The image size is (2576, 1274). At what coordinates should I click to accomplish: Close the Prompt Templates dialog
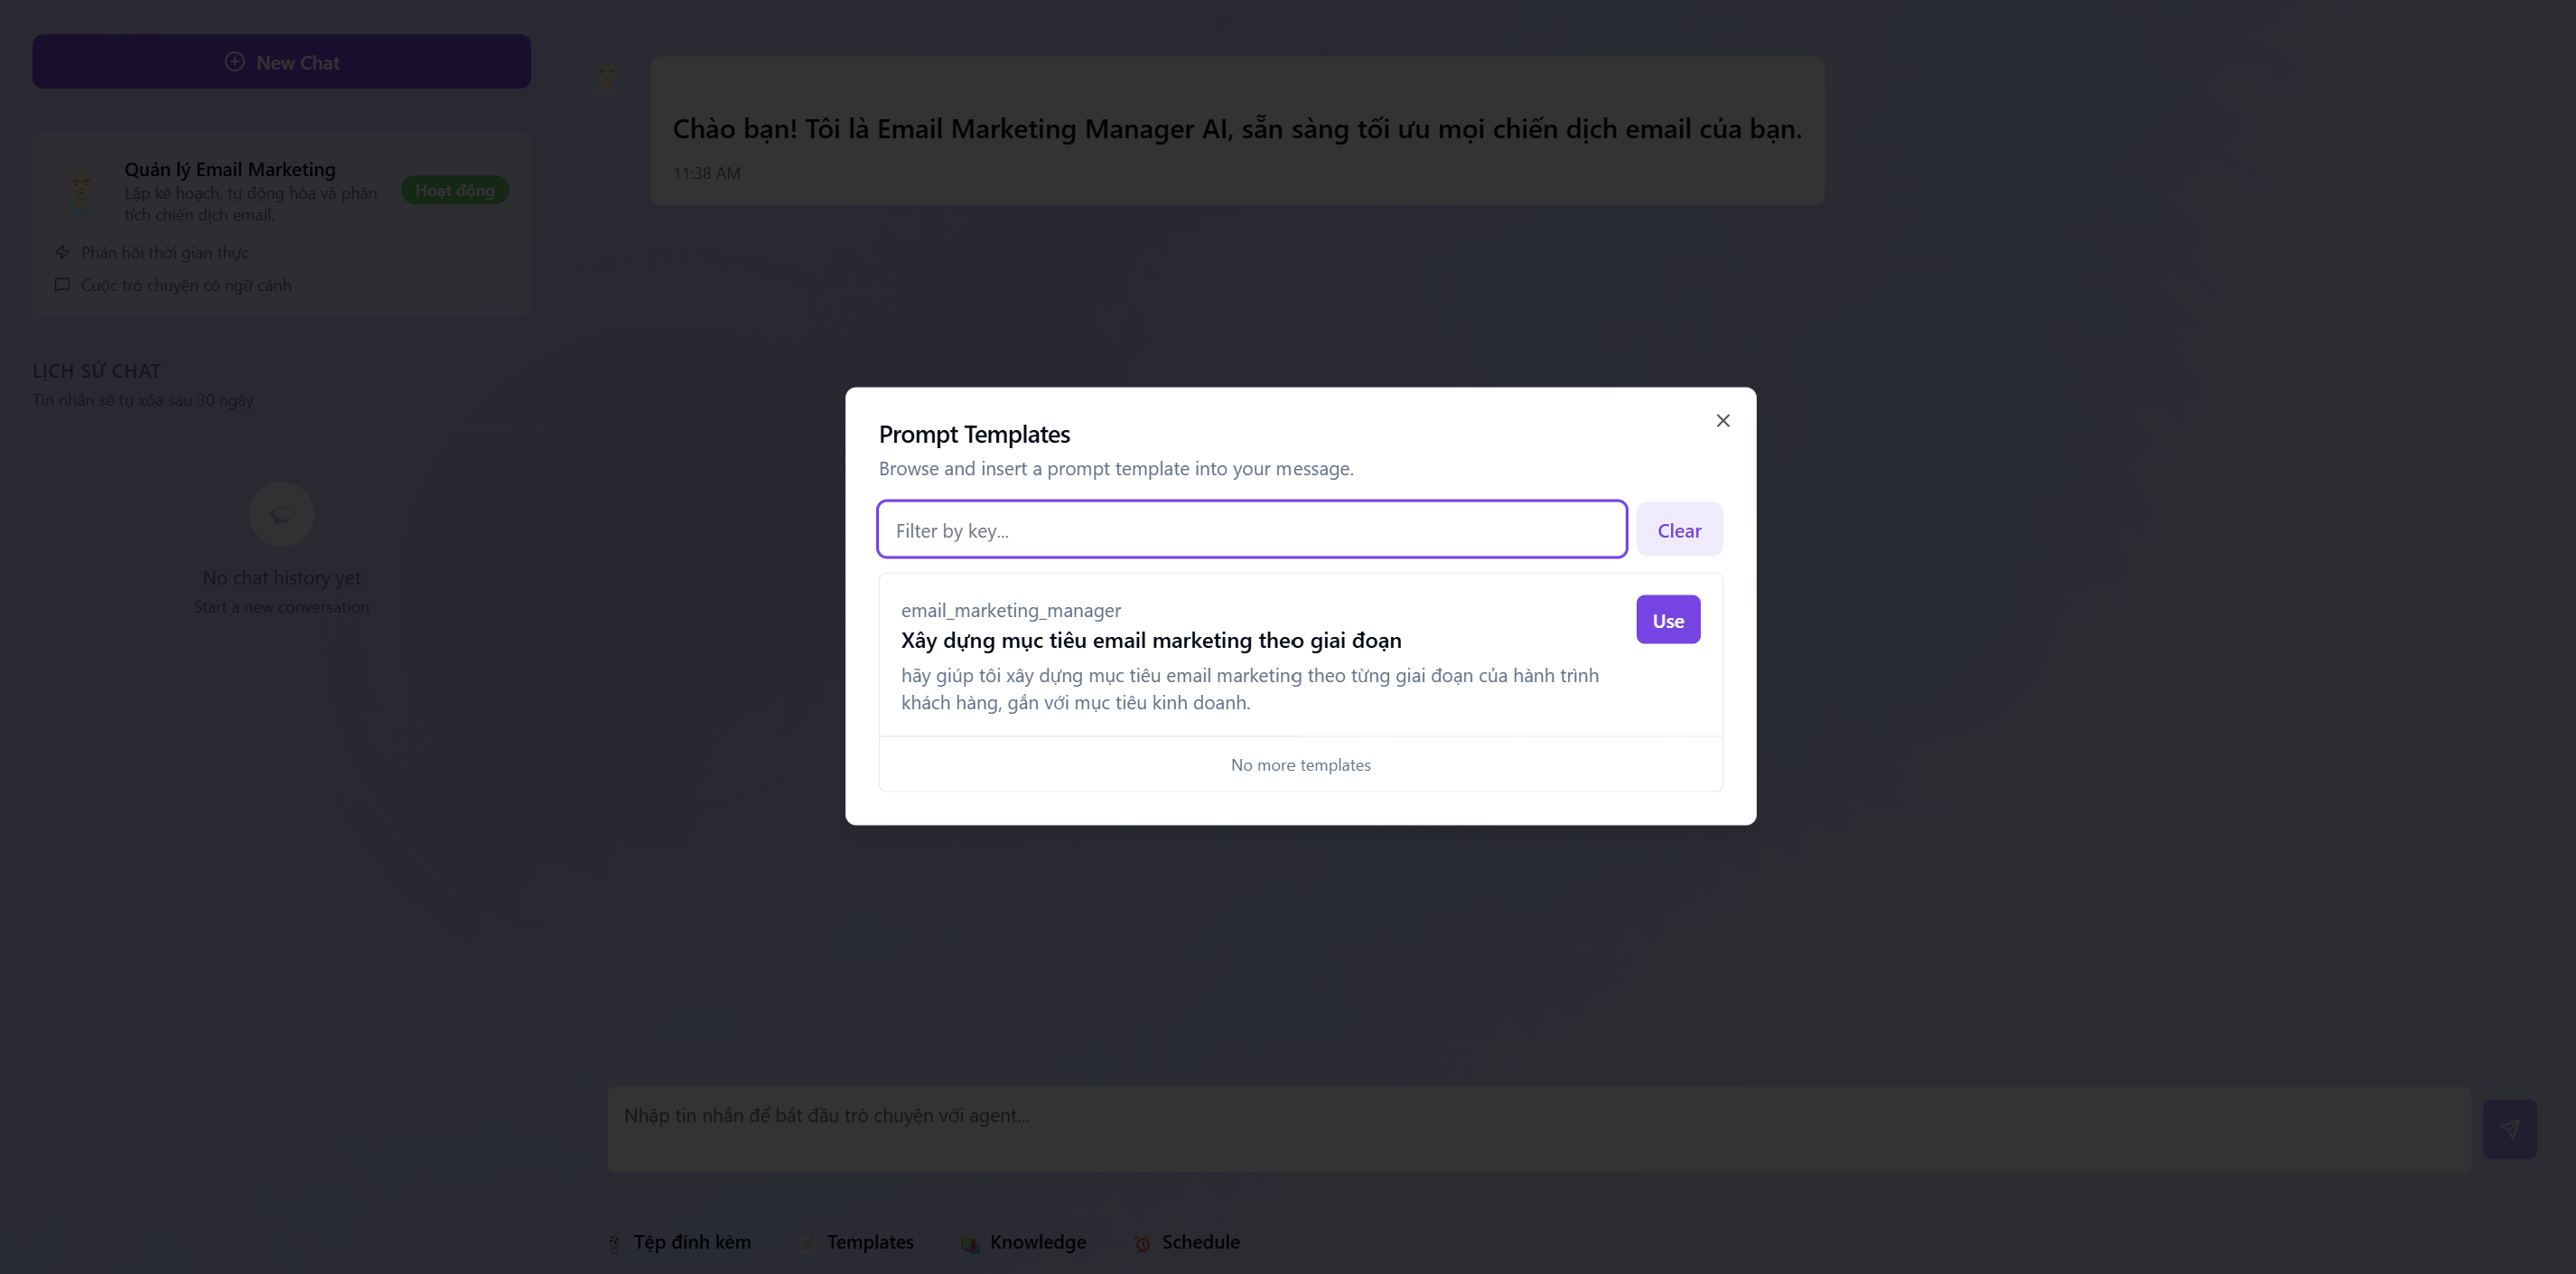click(x=1722, y=421)
